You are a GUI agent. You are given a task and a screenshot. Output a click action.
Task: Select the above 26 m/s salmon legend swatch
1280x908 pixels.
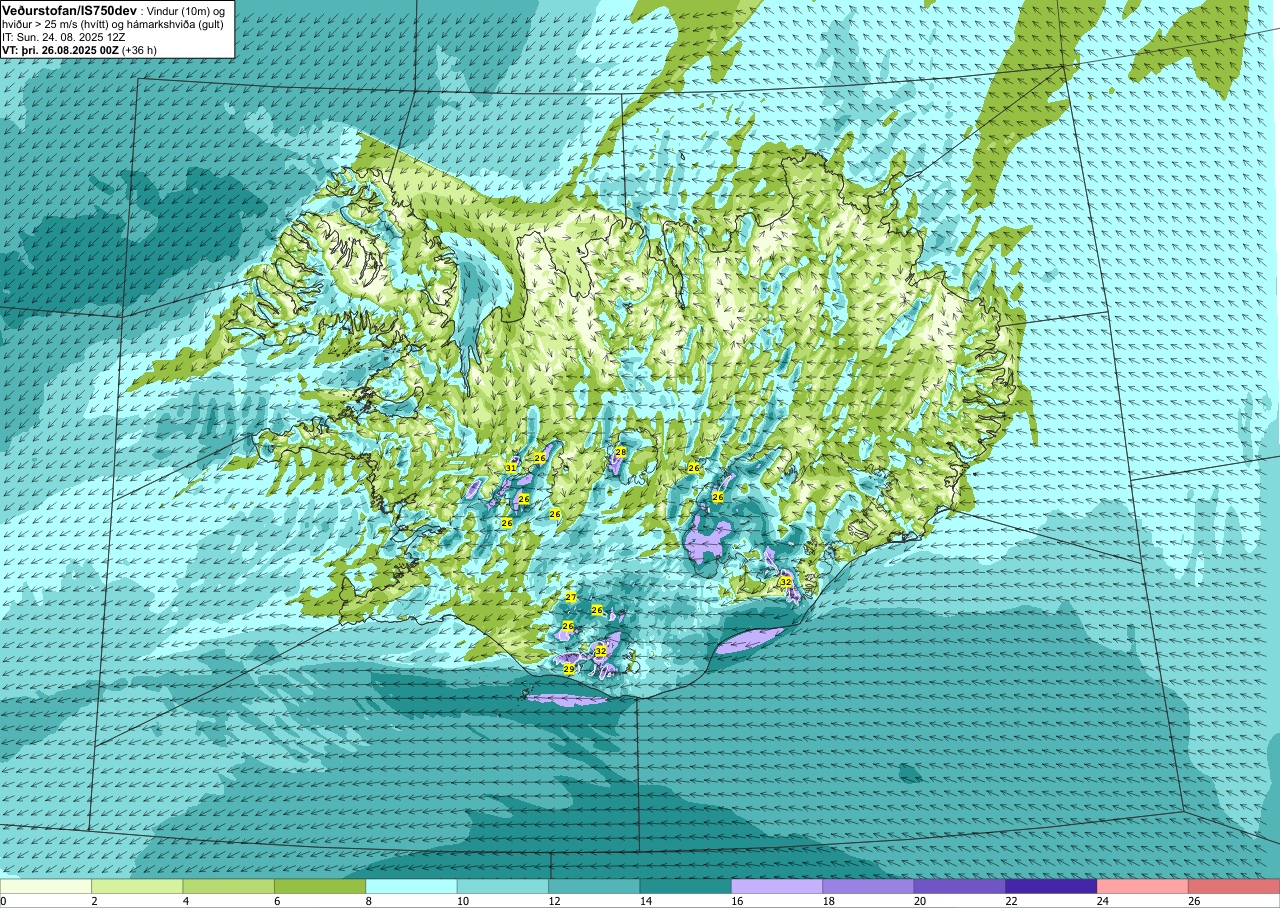[x=1234, y=887]
